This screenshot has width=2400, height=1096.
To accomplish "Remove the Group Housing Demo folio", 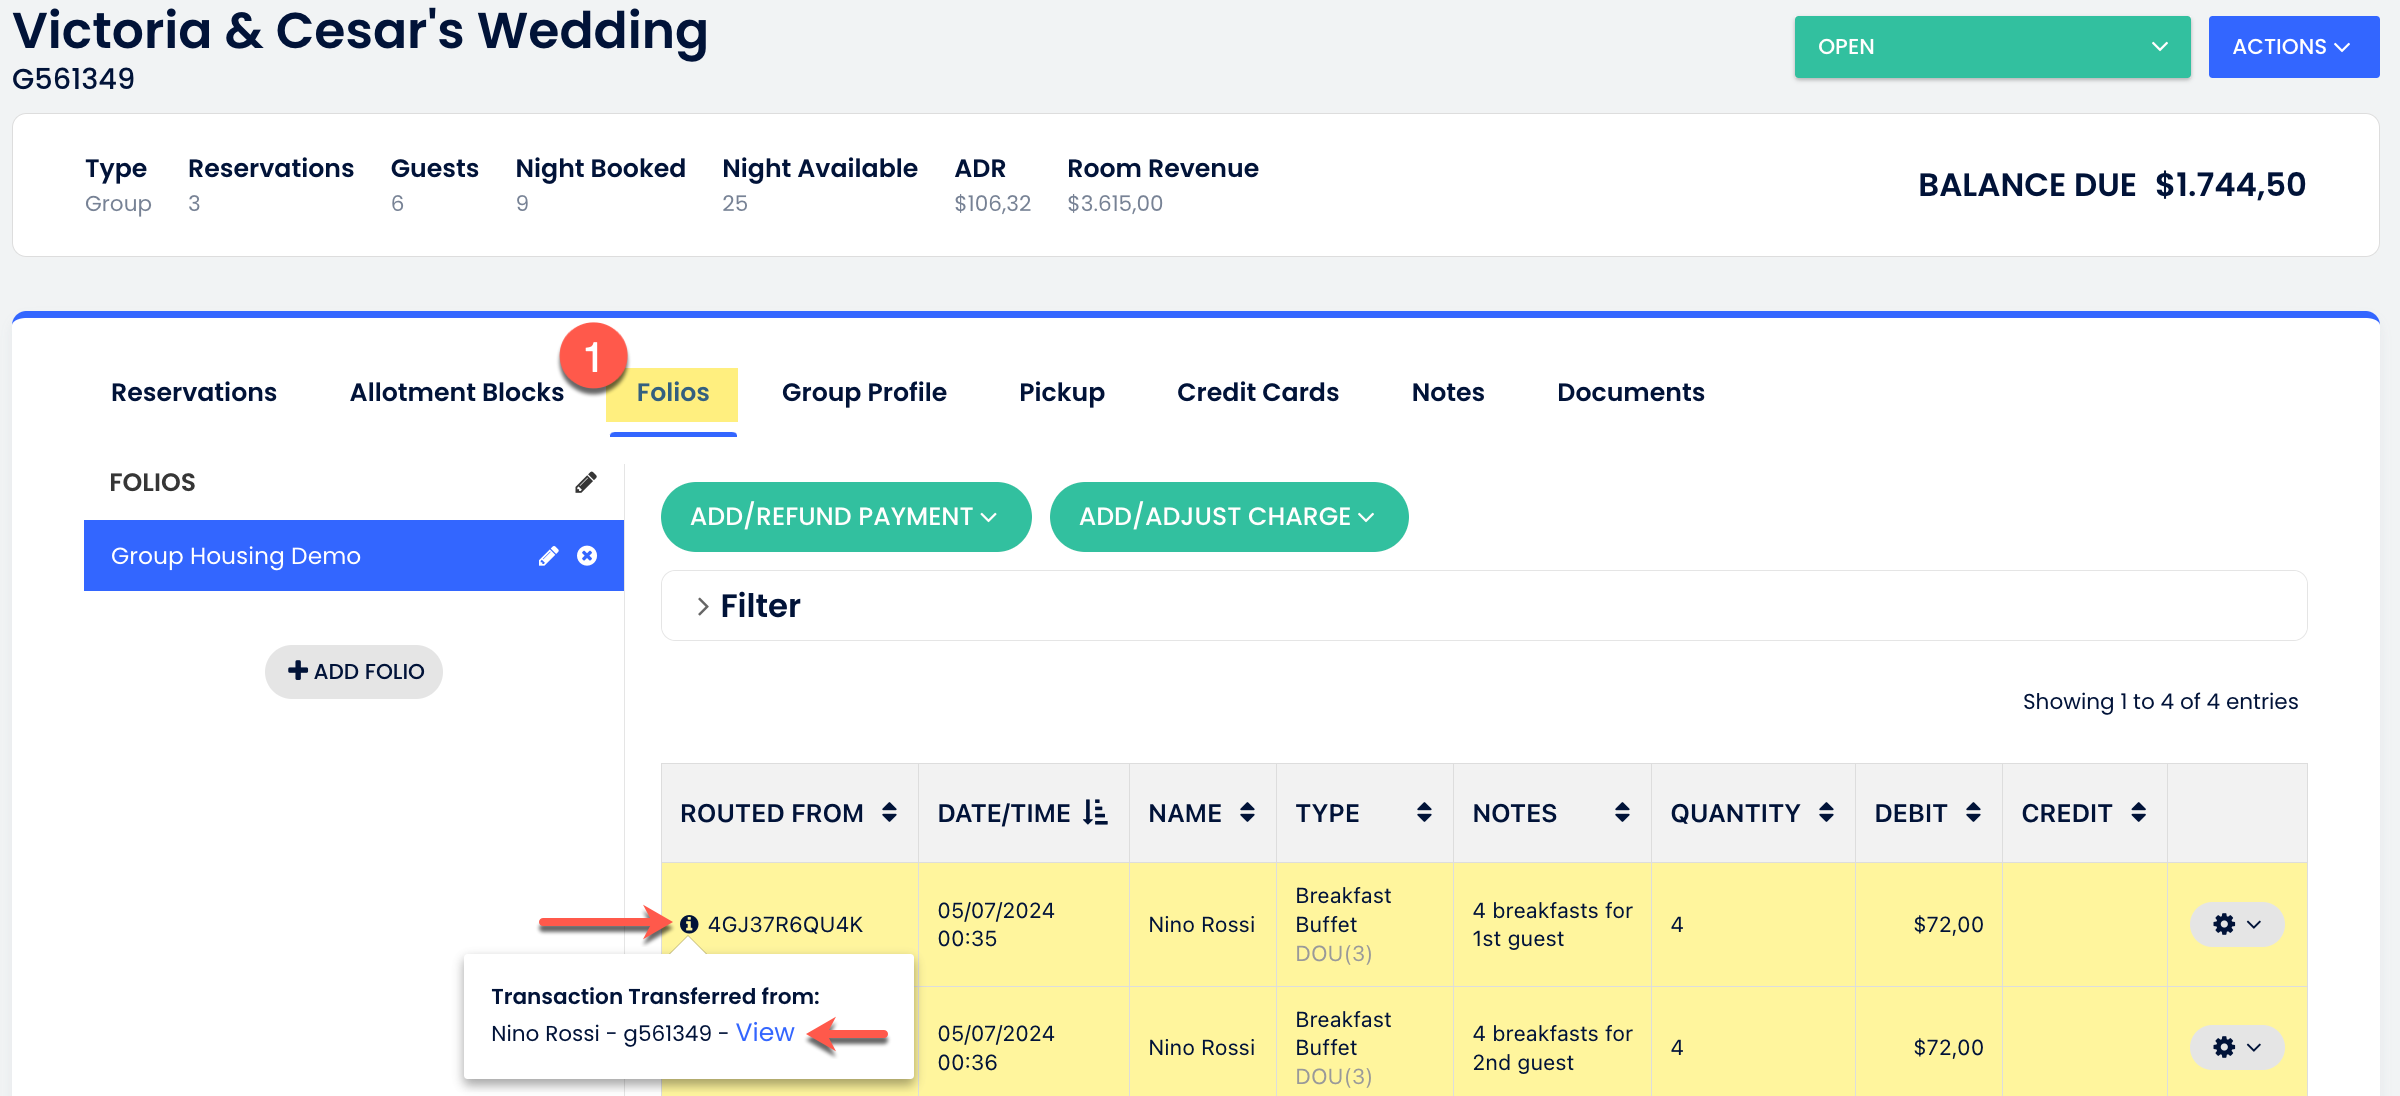I will (587, 556).
